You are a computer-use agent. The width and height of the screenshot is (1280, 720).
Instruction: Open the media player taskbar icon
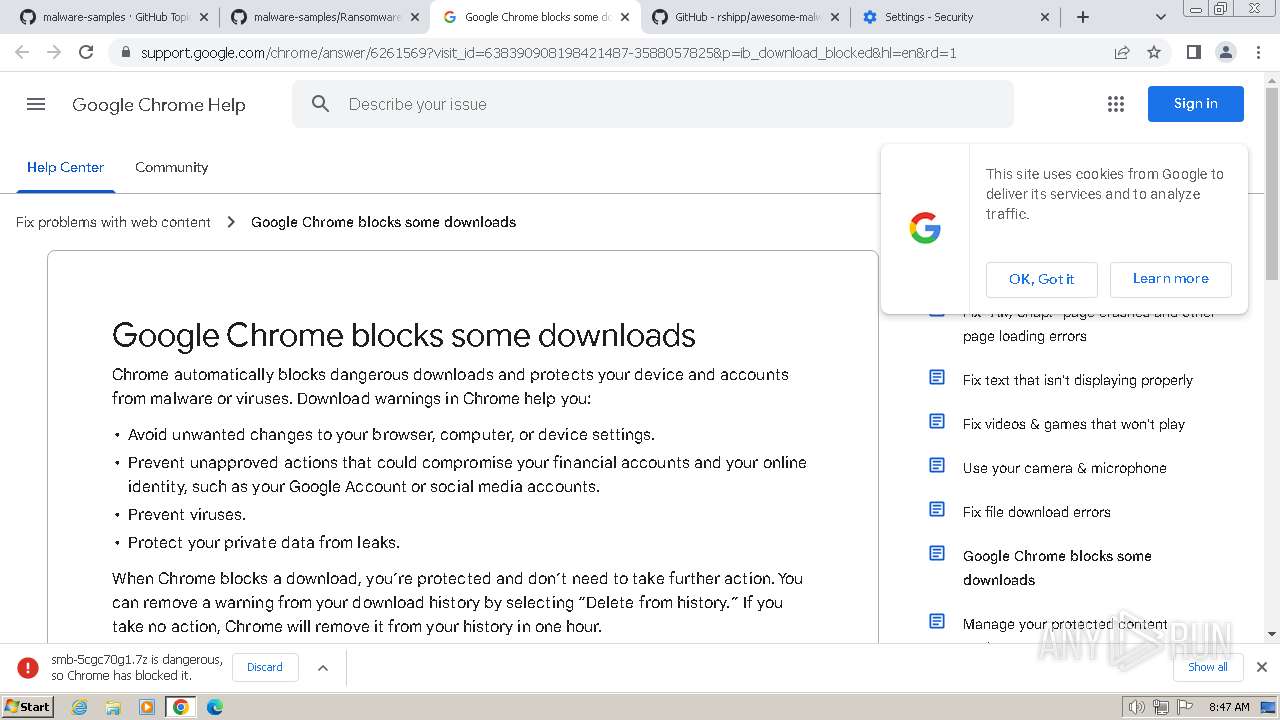(147, 707)
